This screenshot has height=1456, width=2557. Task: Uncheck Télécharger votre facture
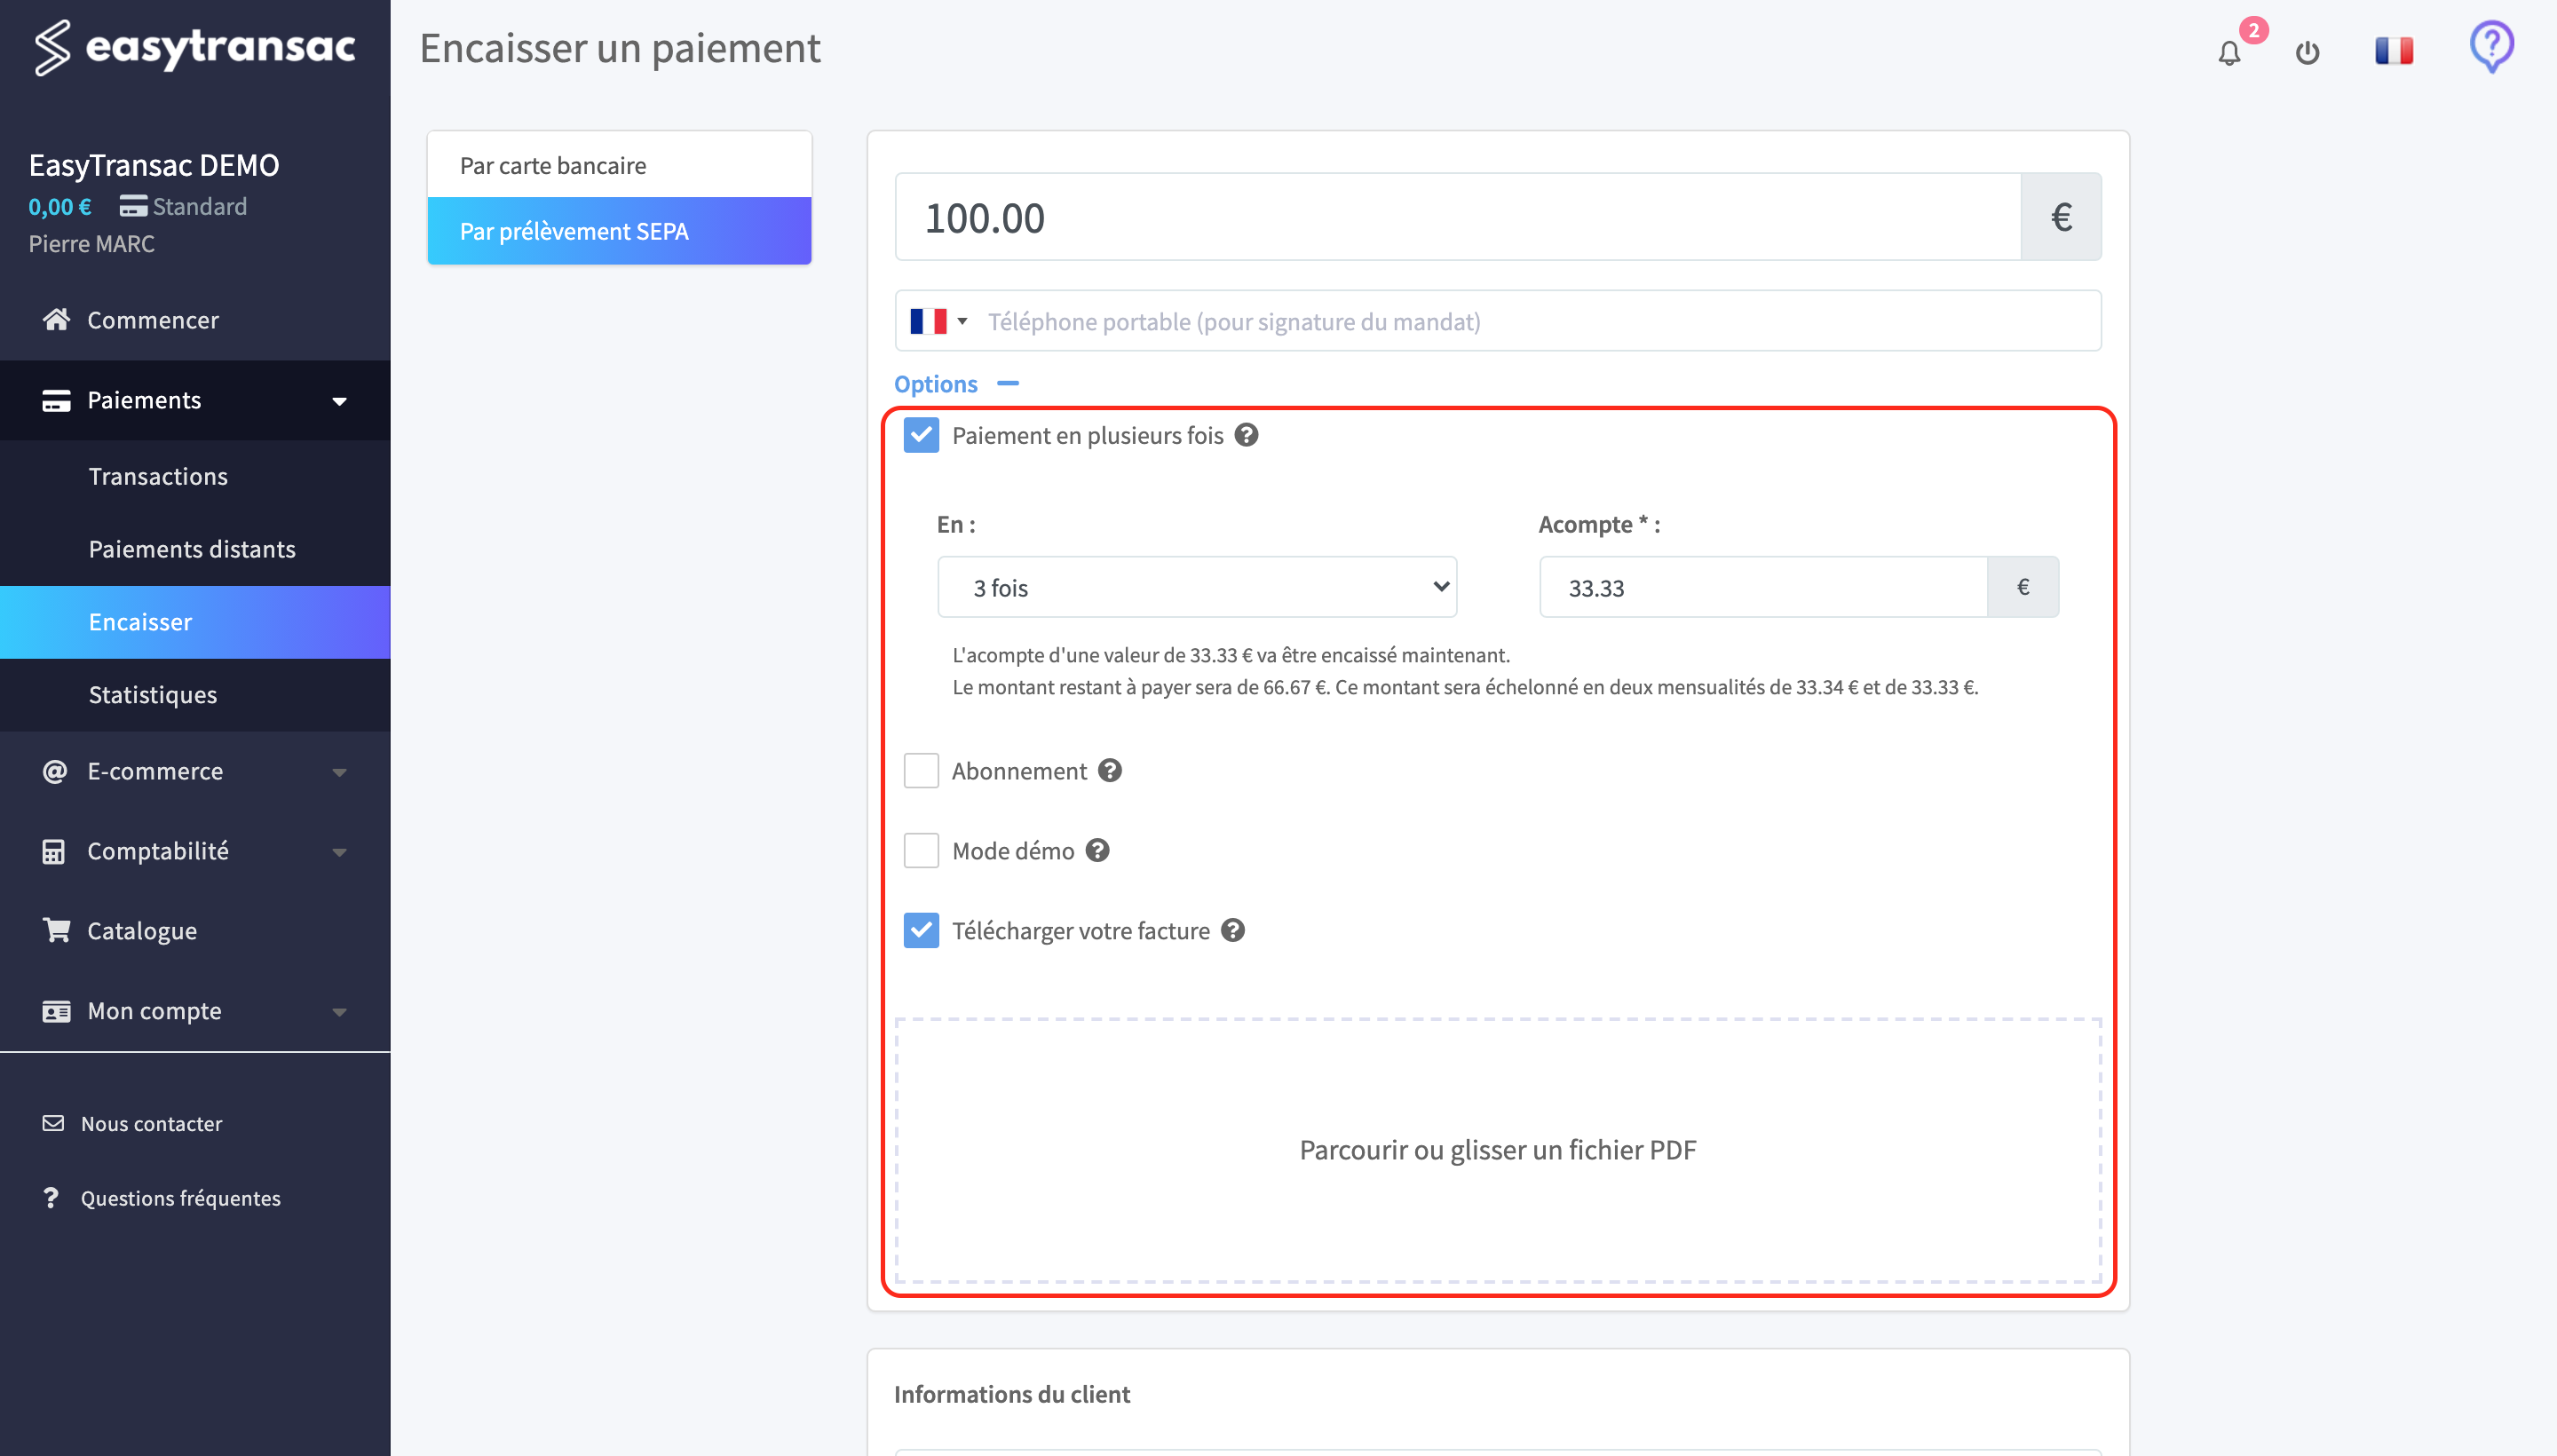tap(921, 930)
